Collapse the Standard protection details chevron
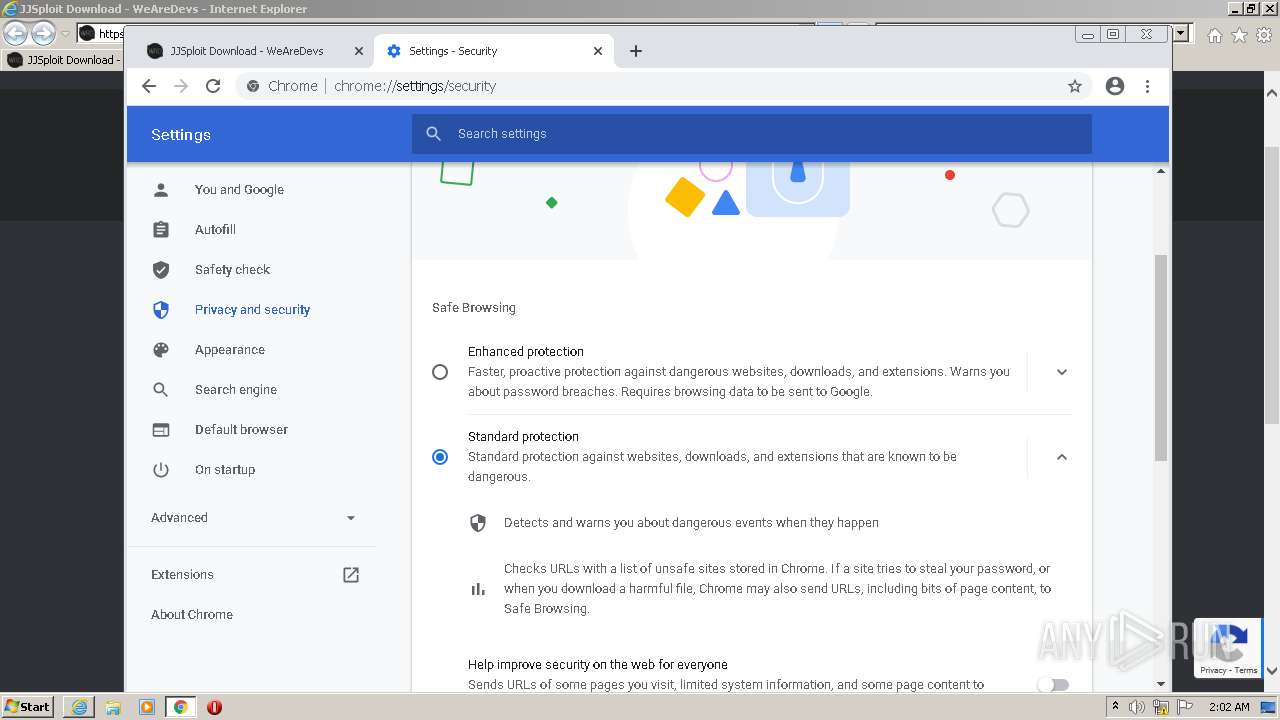1280x720 pixels. pyautogui.click(x=1062, y=457)
